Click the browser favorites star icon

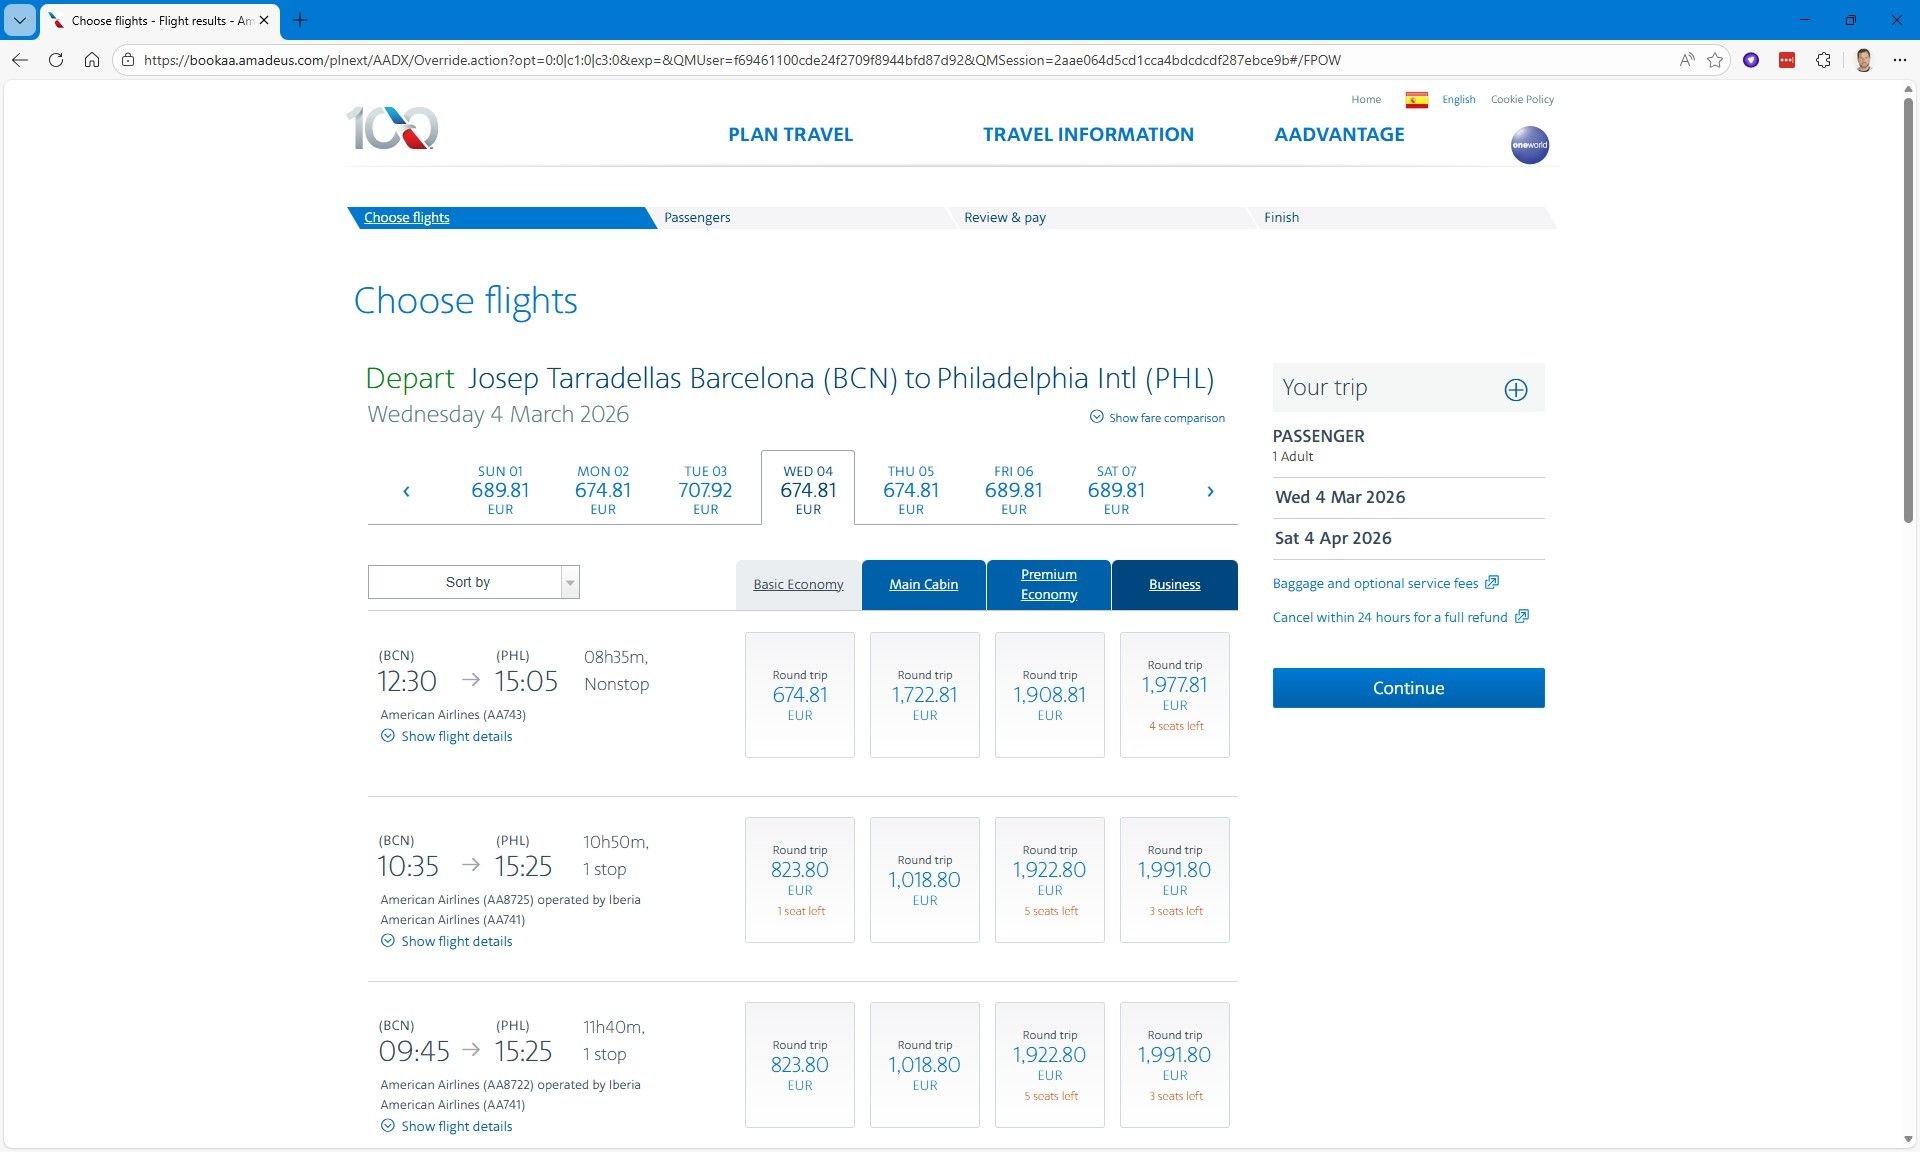click(x=1714, y=60)
